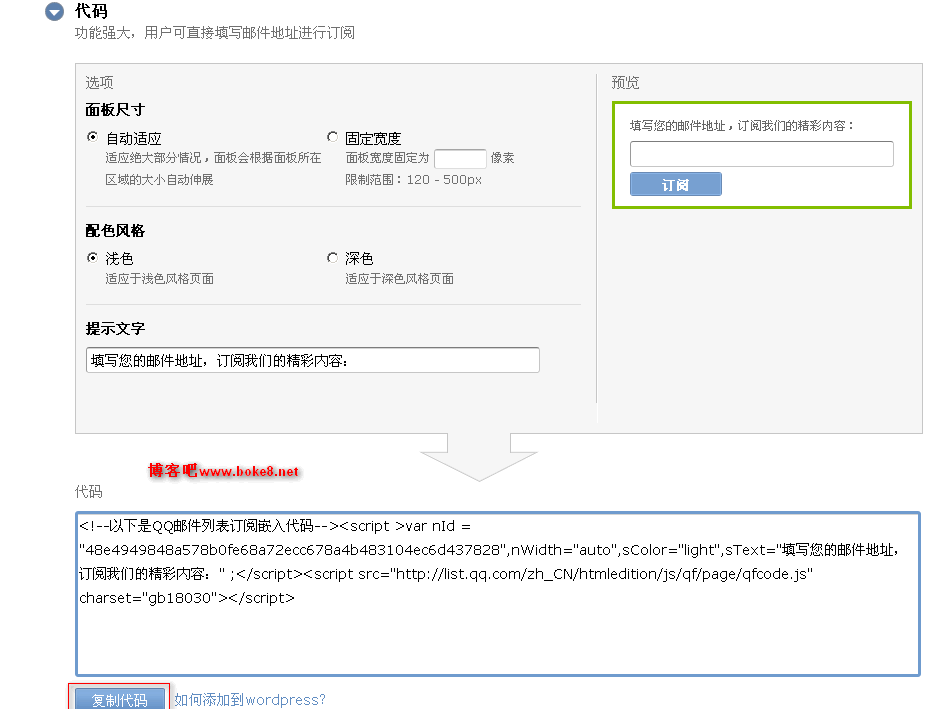Image resolution: width=943 pixels, height=709 pixels.
Task: Select the 自动适应 panel size option
Action: (x=92, y=137)
